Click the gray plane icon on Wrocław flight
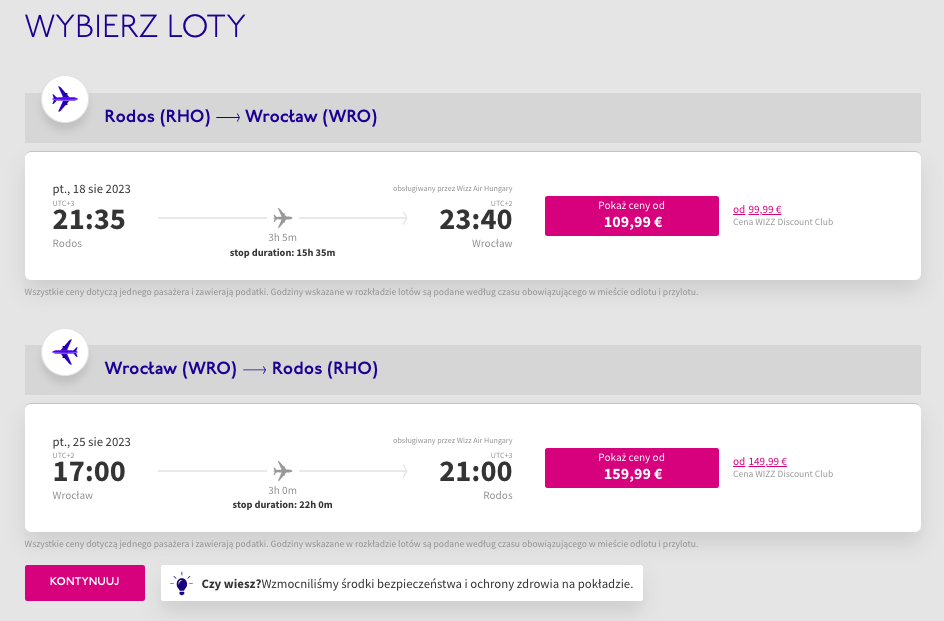 coord(282,470)
